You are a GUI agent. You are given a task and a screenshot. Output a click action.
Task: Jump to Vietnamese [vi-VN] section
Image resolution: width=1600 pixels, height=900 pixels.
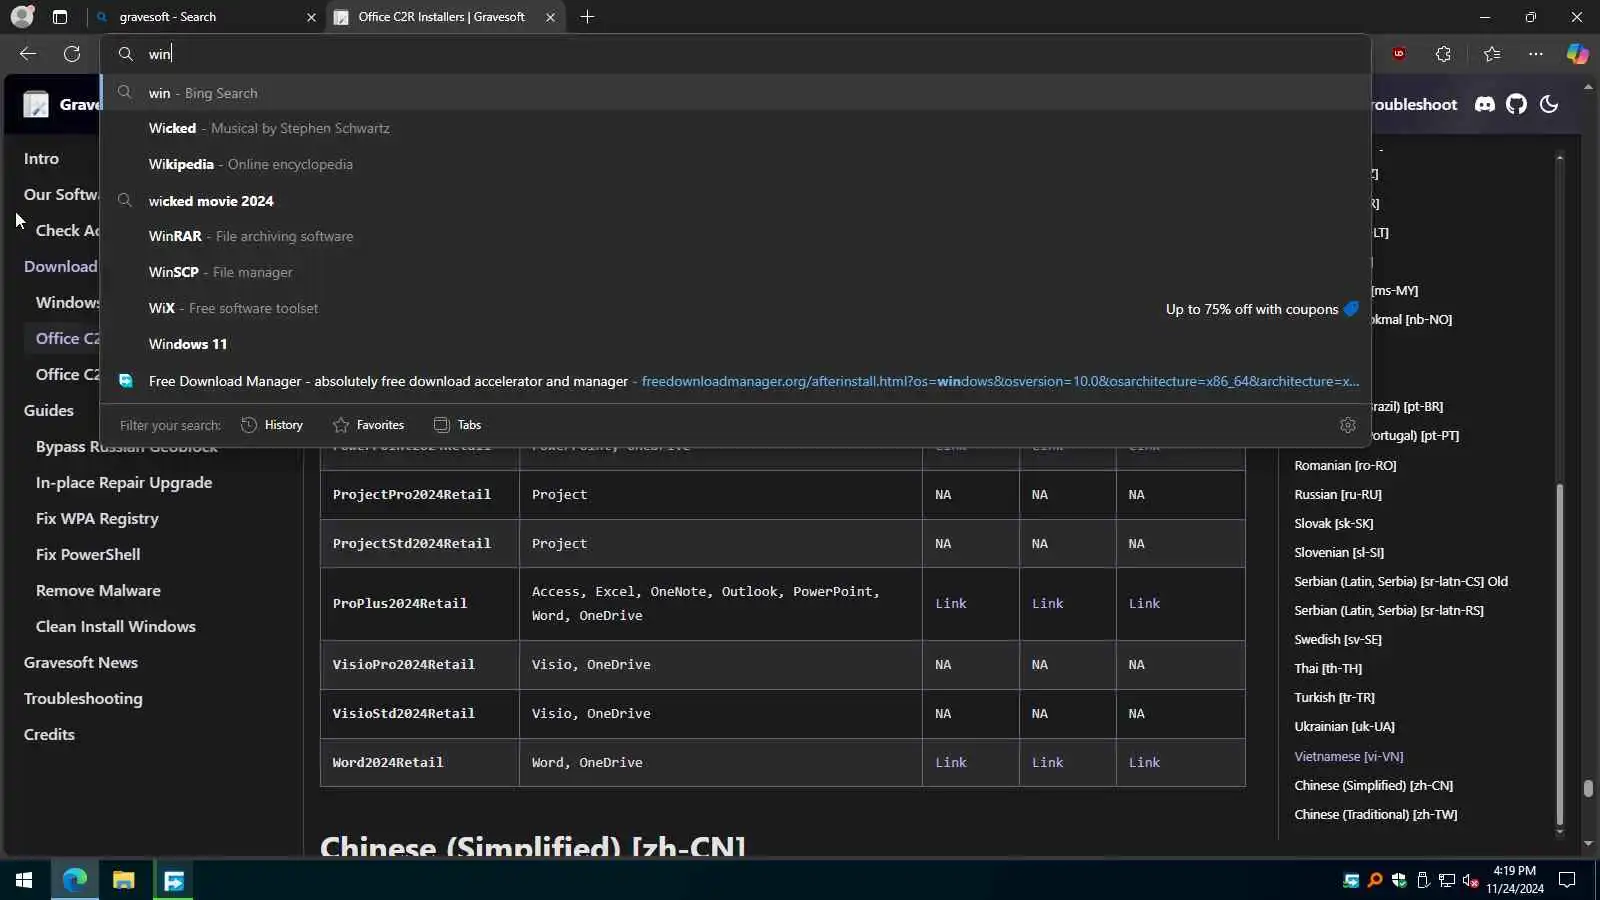(1349, 756)
